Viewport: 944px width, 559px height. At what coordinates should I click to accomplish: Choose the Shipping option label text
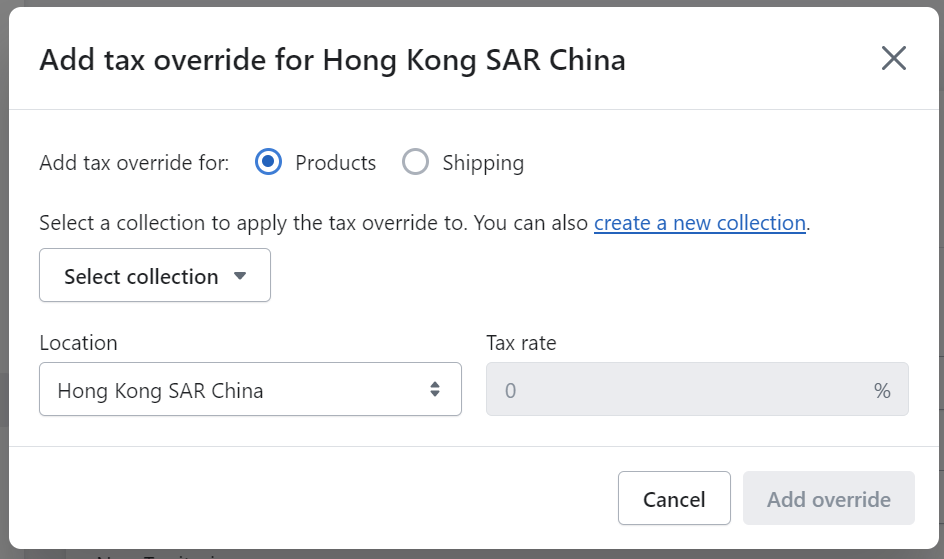point(483,162)
